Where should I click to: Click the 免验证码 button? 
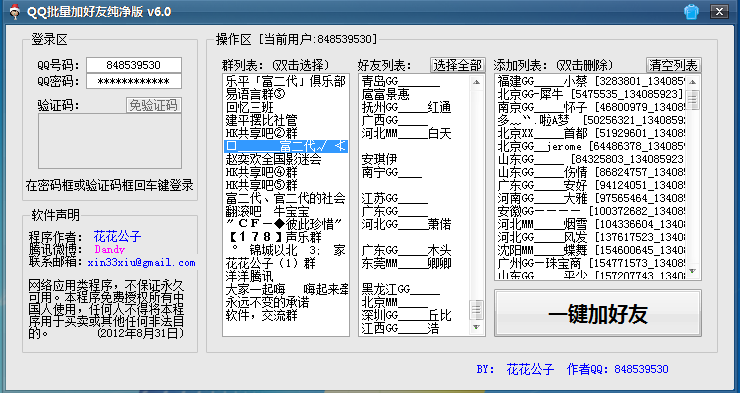click(154, 105)
